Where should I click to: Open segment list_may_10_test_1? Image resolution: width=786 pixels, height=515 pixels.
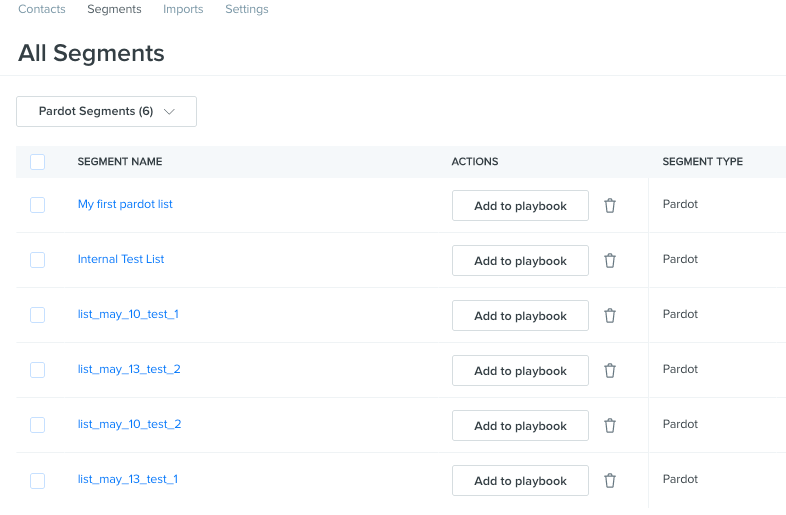pos(128,314)
